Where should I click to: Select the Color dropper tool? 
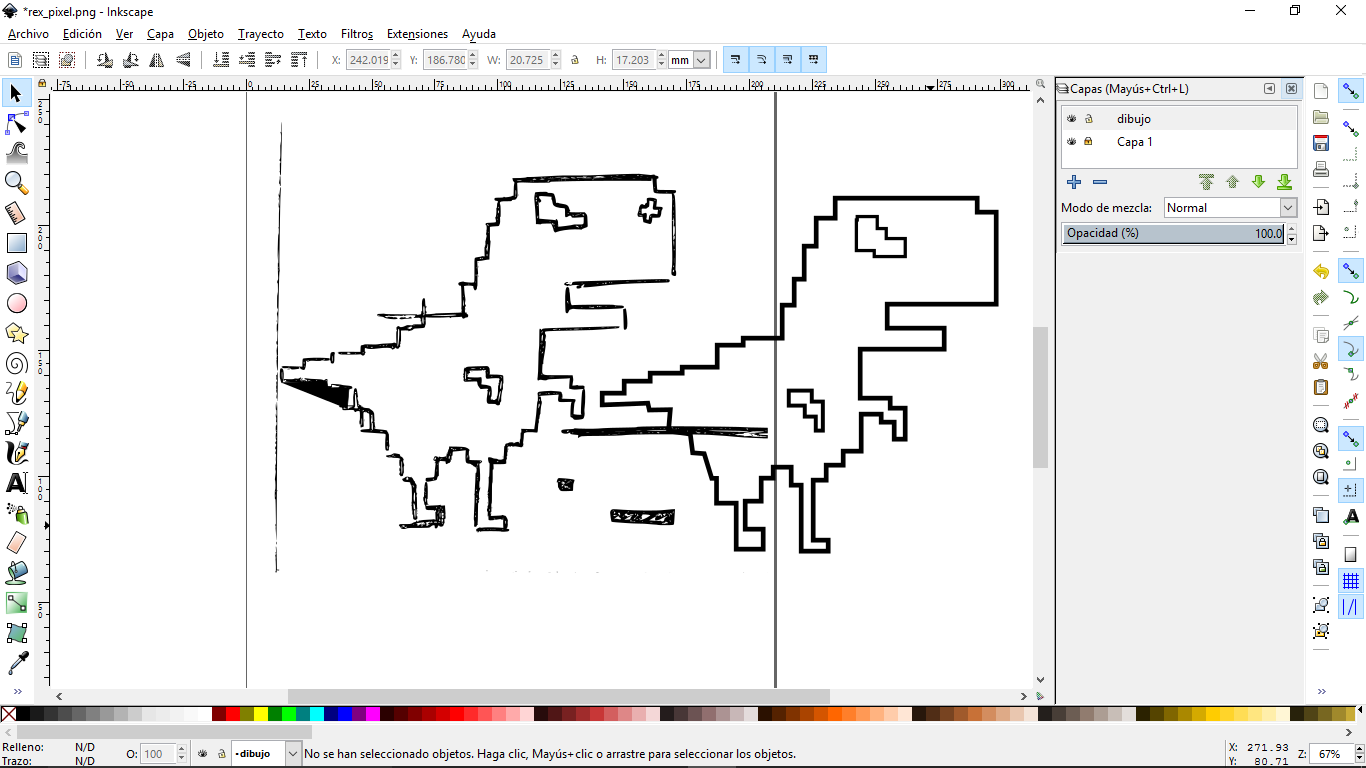[x=17, y=663]
